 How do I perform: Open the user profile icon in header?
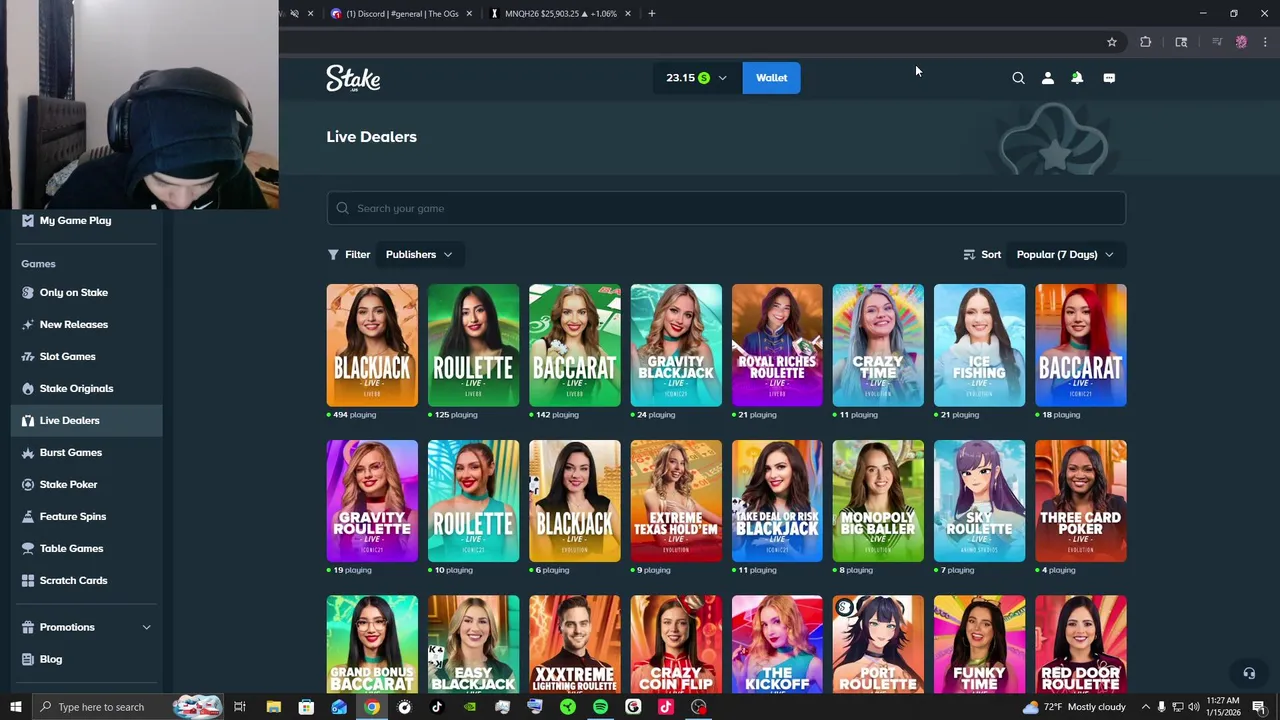[x=1048, y=78]
